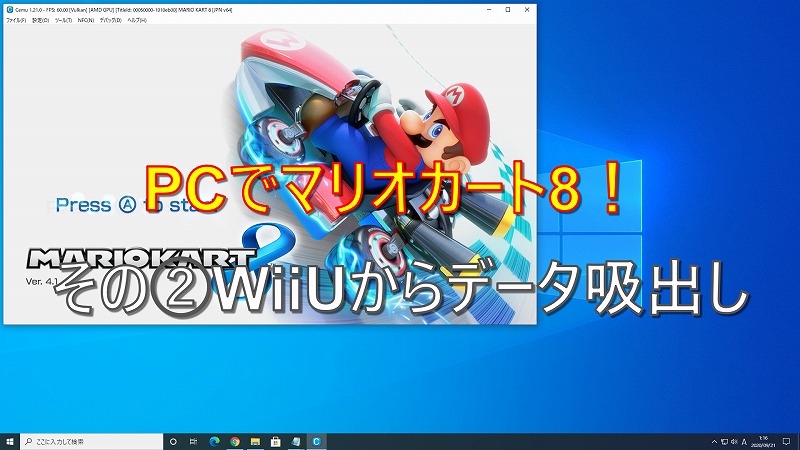Open the NFC(N) menu in Cemu
Viewport: 800px width, 450px height.
[86, 20]
